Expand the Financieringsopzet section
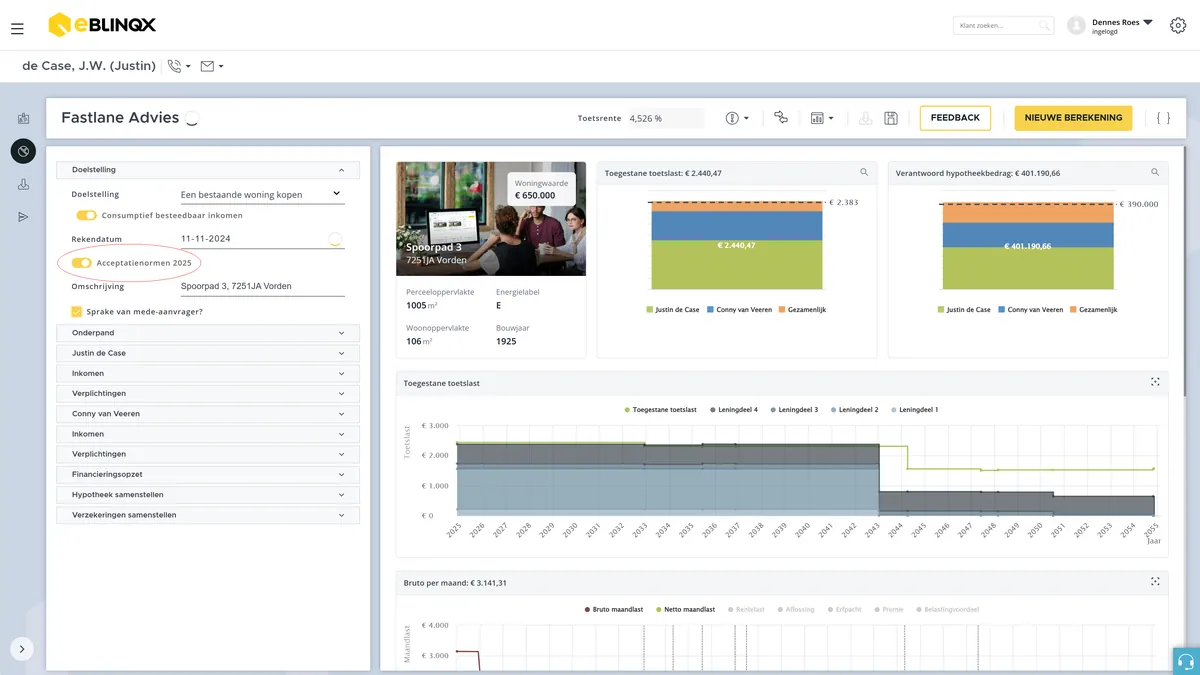The image size is (1200, 675). [x=208, y=475]
